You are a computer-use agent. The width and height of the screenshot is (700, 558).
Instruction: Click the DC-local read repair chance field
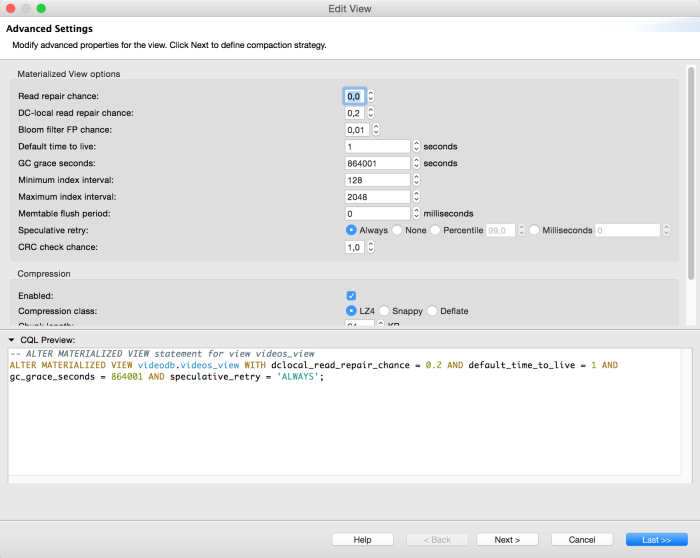click(x=354, y=113)
